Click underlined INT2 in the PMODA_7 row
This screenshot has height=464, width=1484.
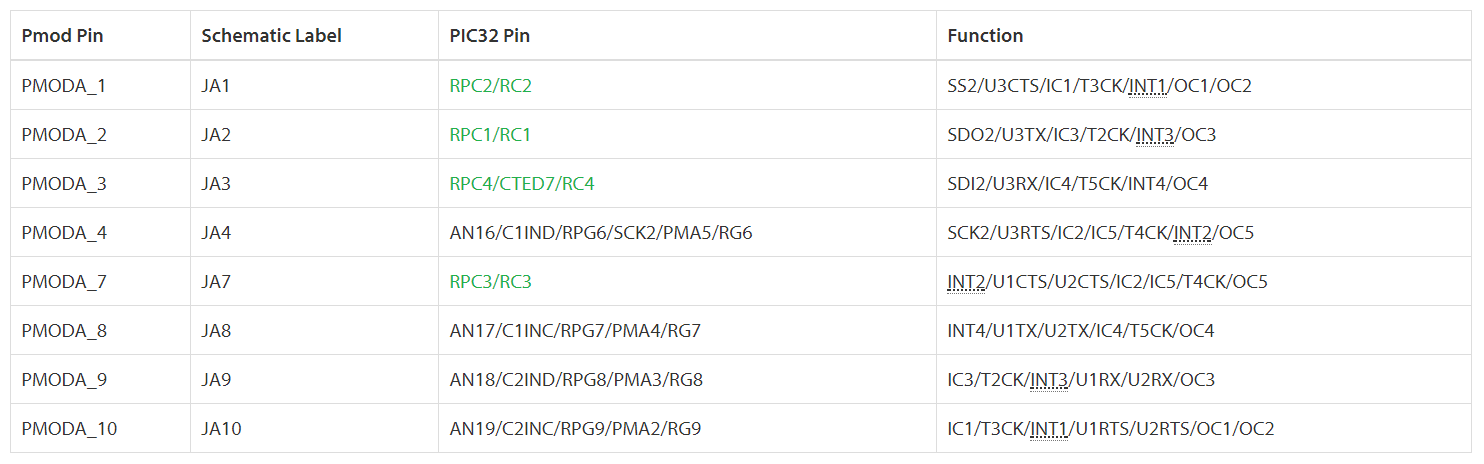tap(966, 282)
